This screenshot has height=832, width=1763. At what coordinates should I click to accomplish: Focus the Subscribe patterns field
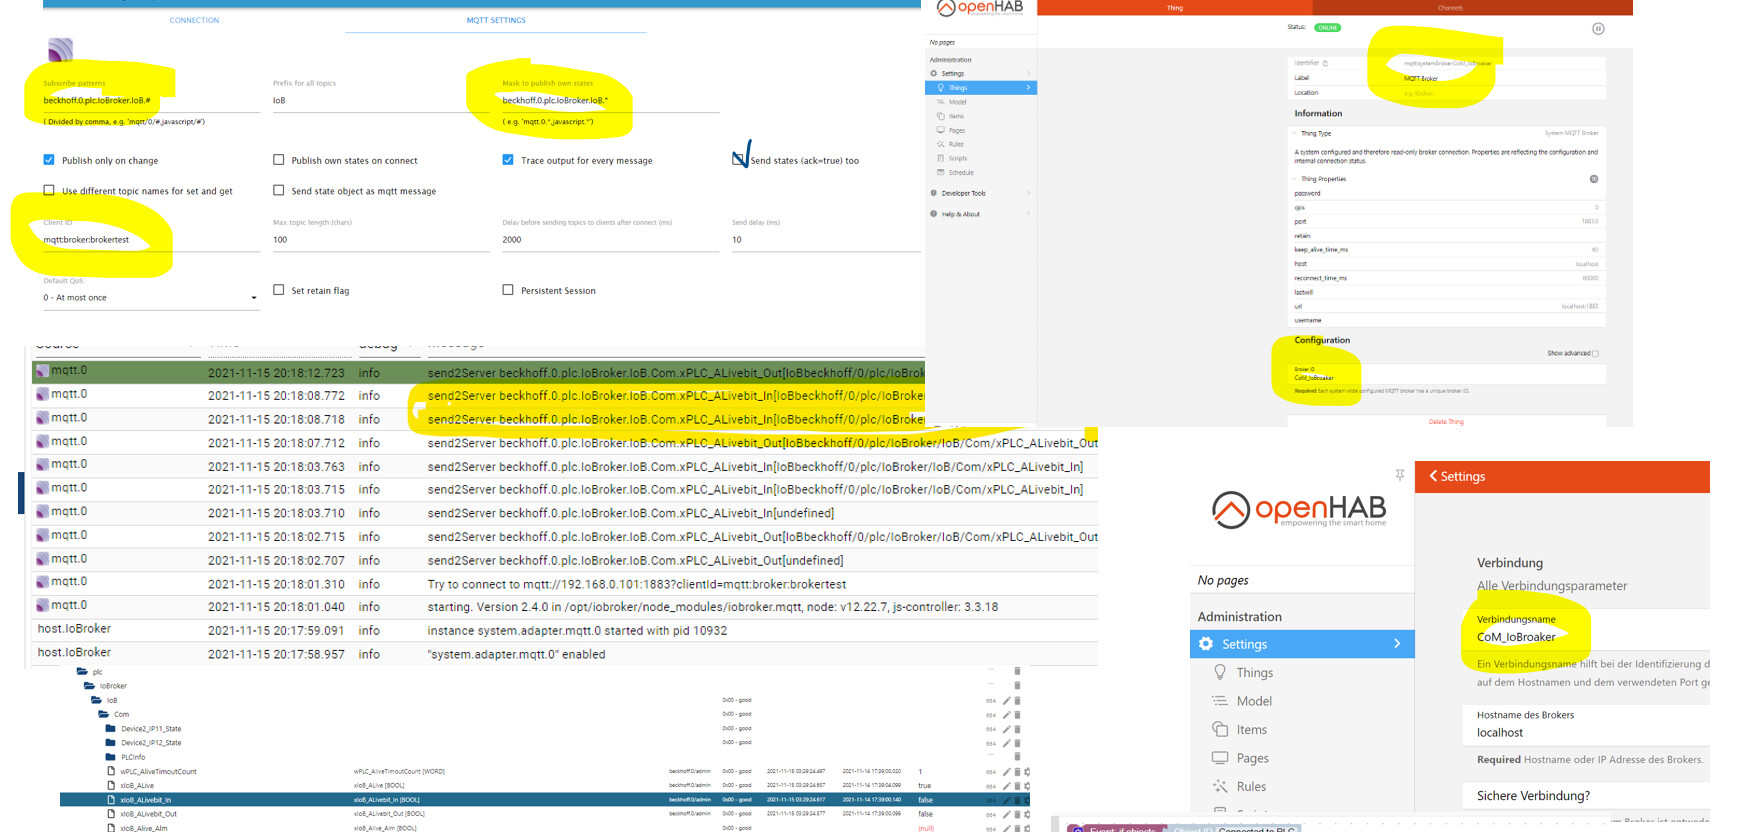click(150, 100)
